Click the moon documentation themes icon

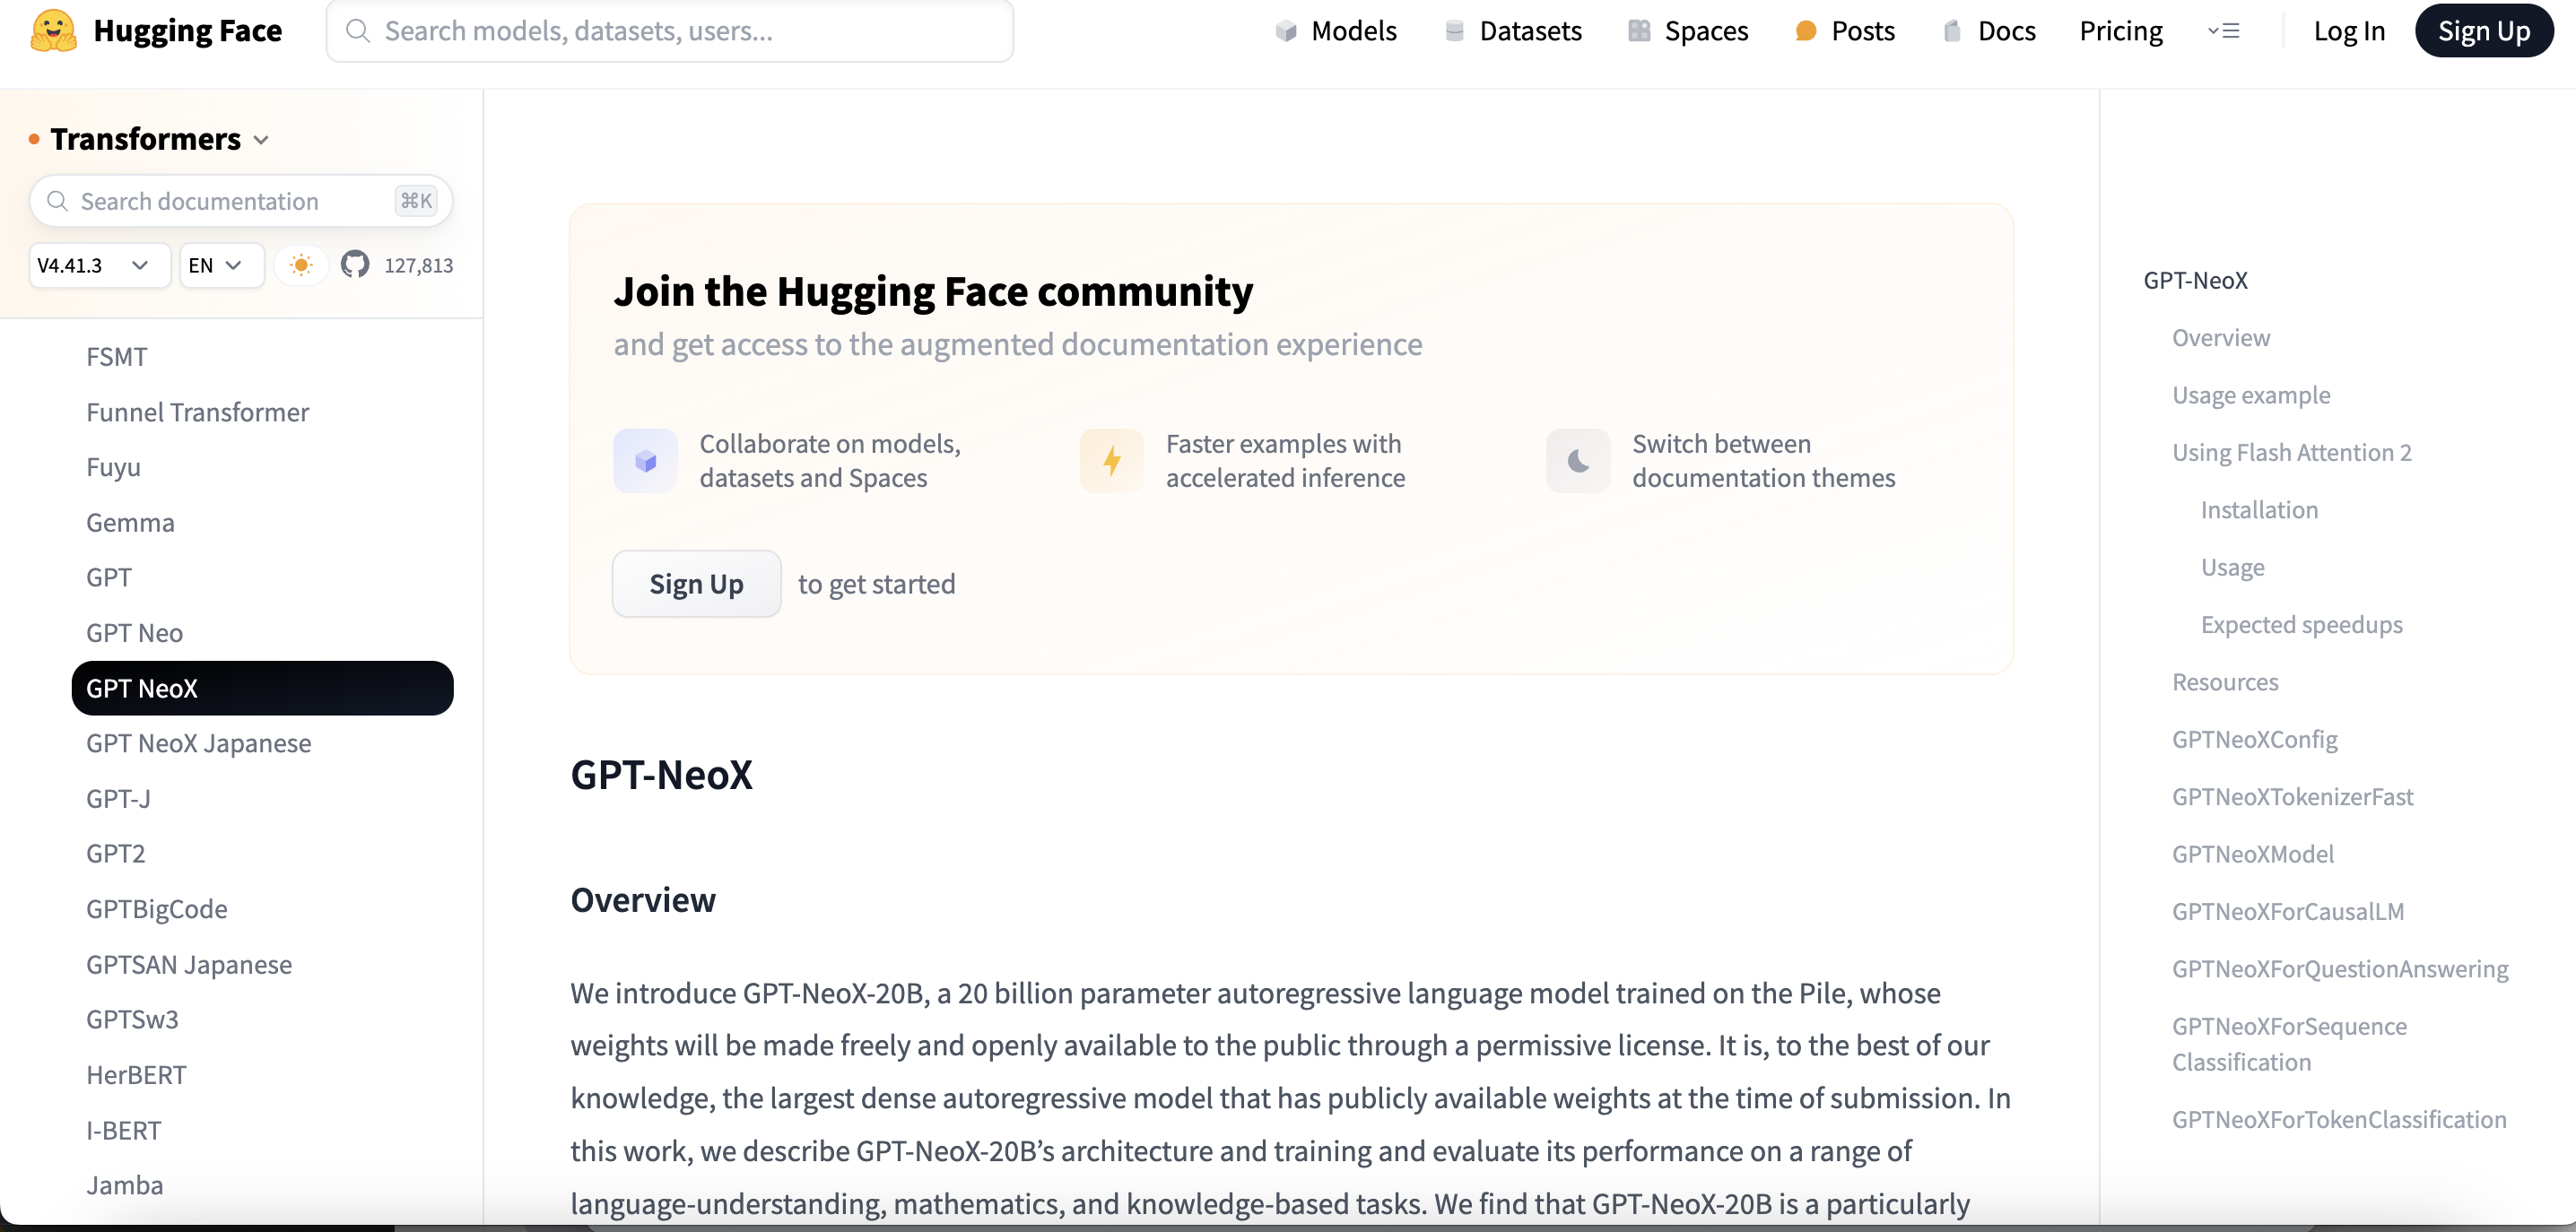point(1578,461)
